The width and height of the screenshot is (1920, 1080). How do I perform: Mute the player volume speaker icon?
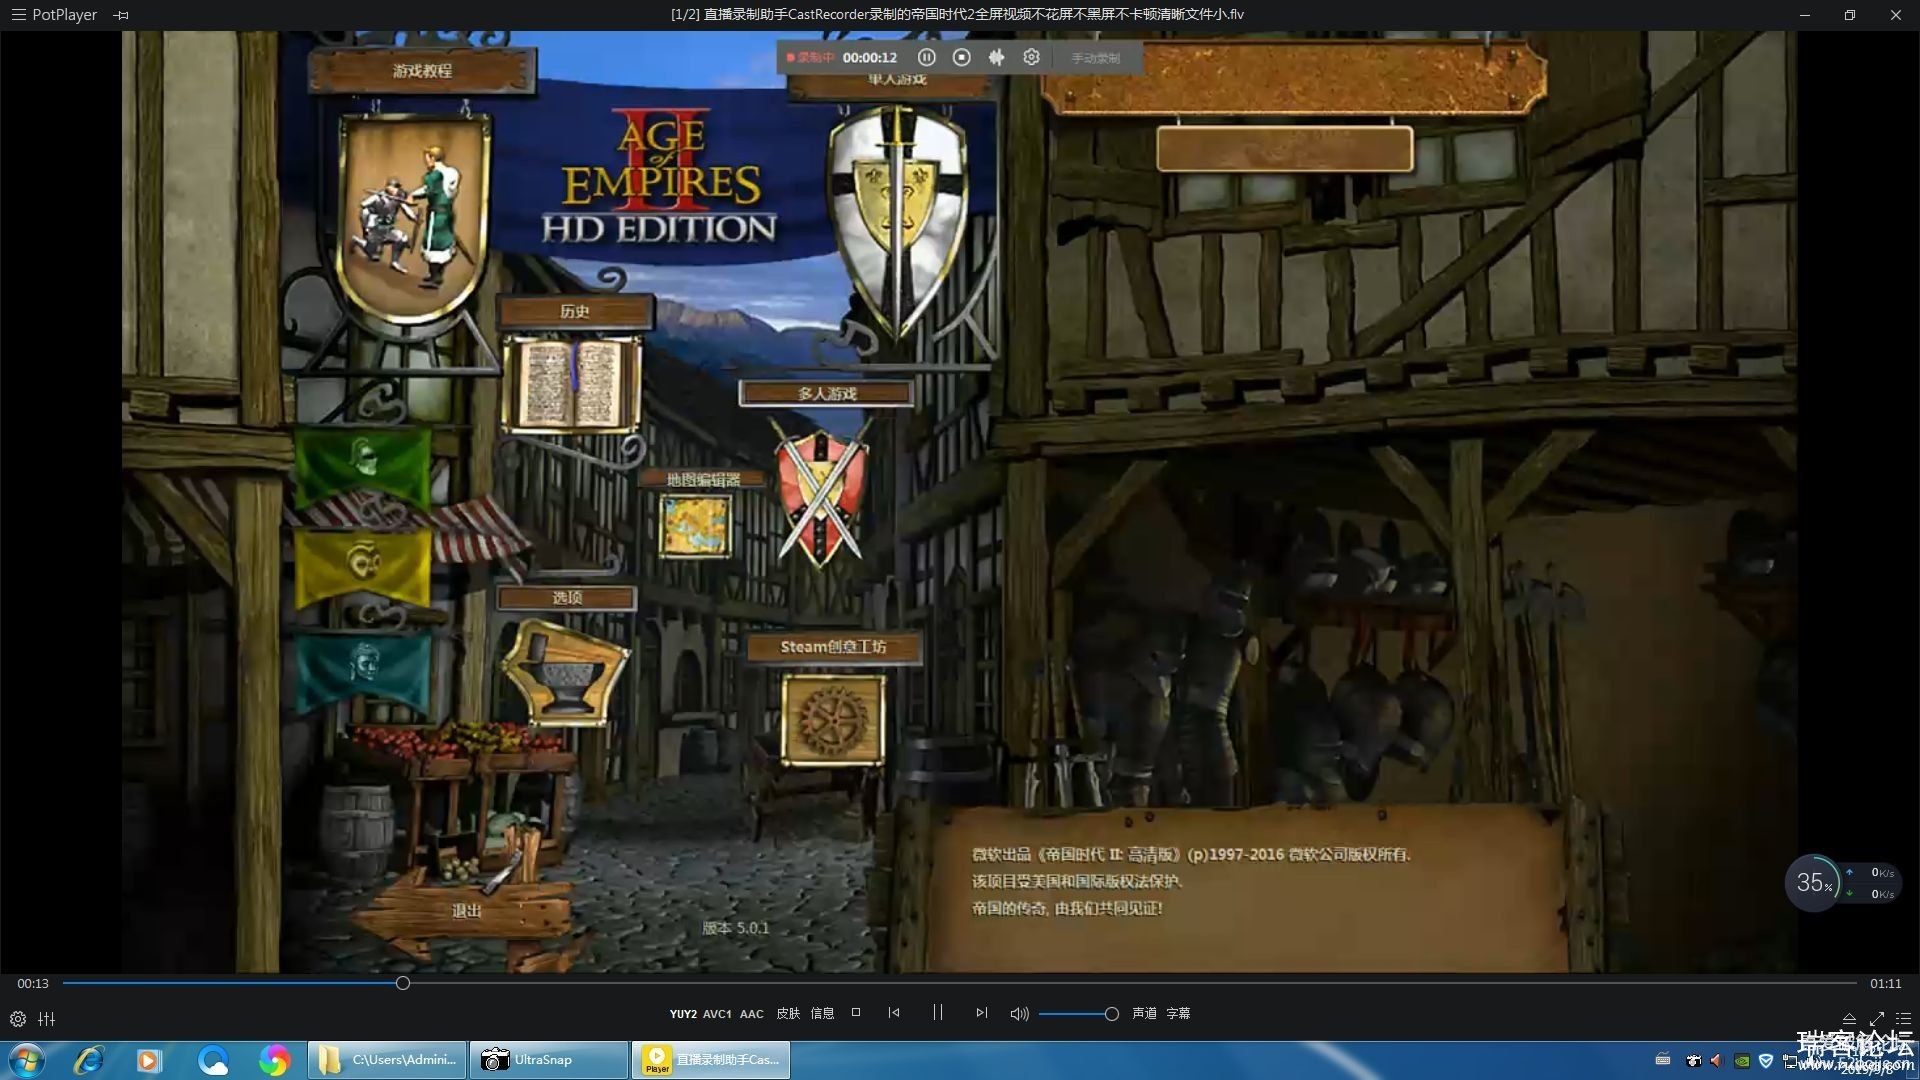click(x=1019, y=1014)
